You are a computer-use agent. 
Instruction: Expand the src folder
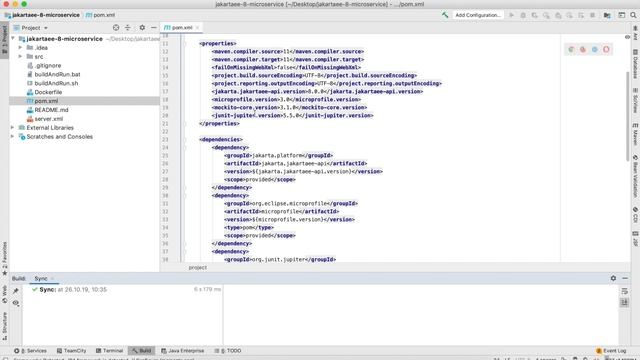[x=20, y=57]
